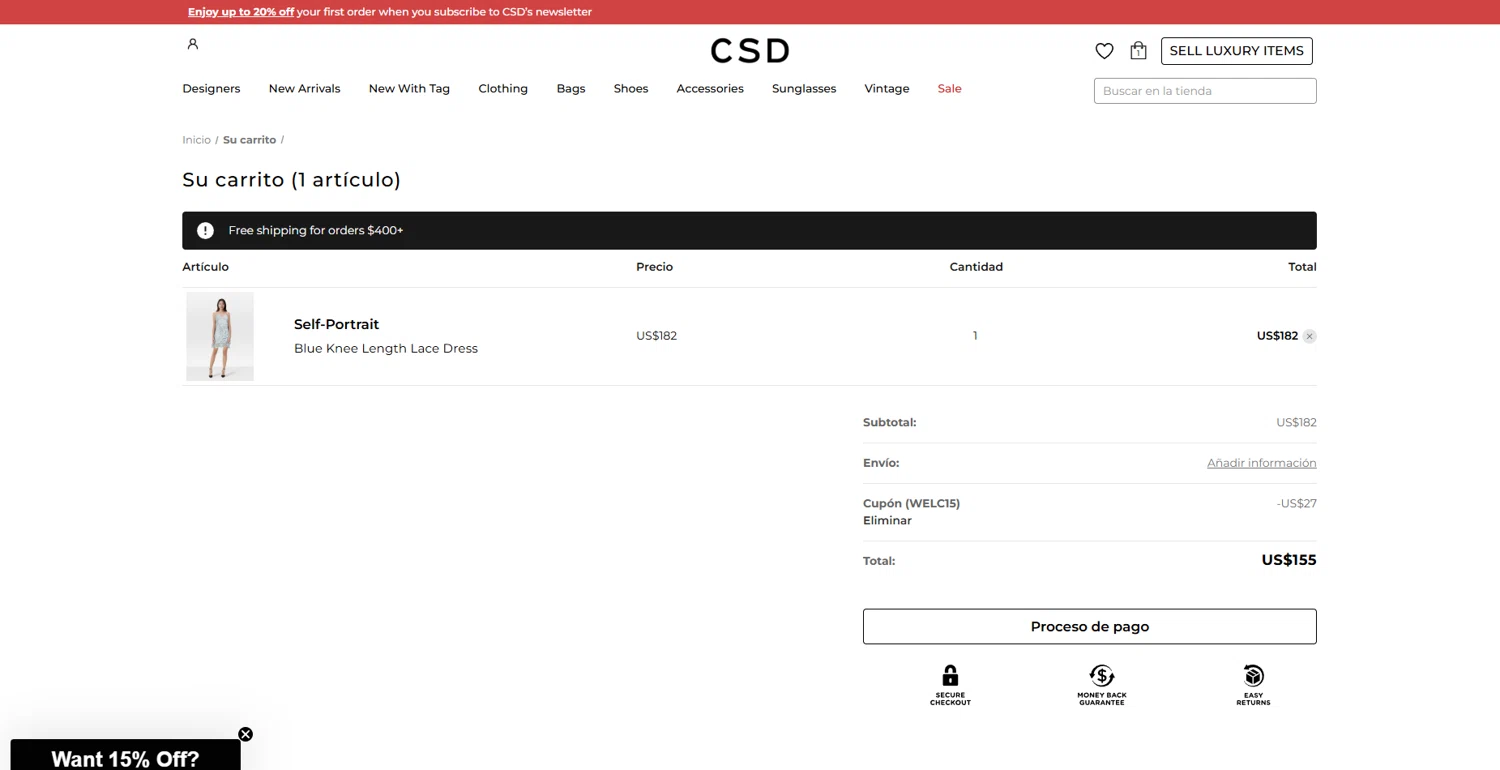Image resolution: width=1500 pixels, height=770 pixels.
Task: Click the easy returns box icon
Action: click(1253, 676)
